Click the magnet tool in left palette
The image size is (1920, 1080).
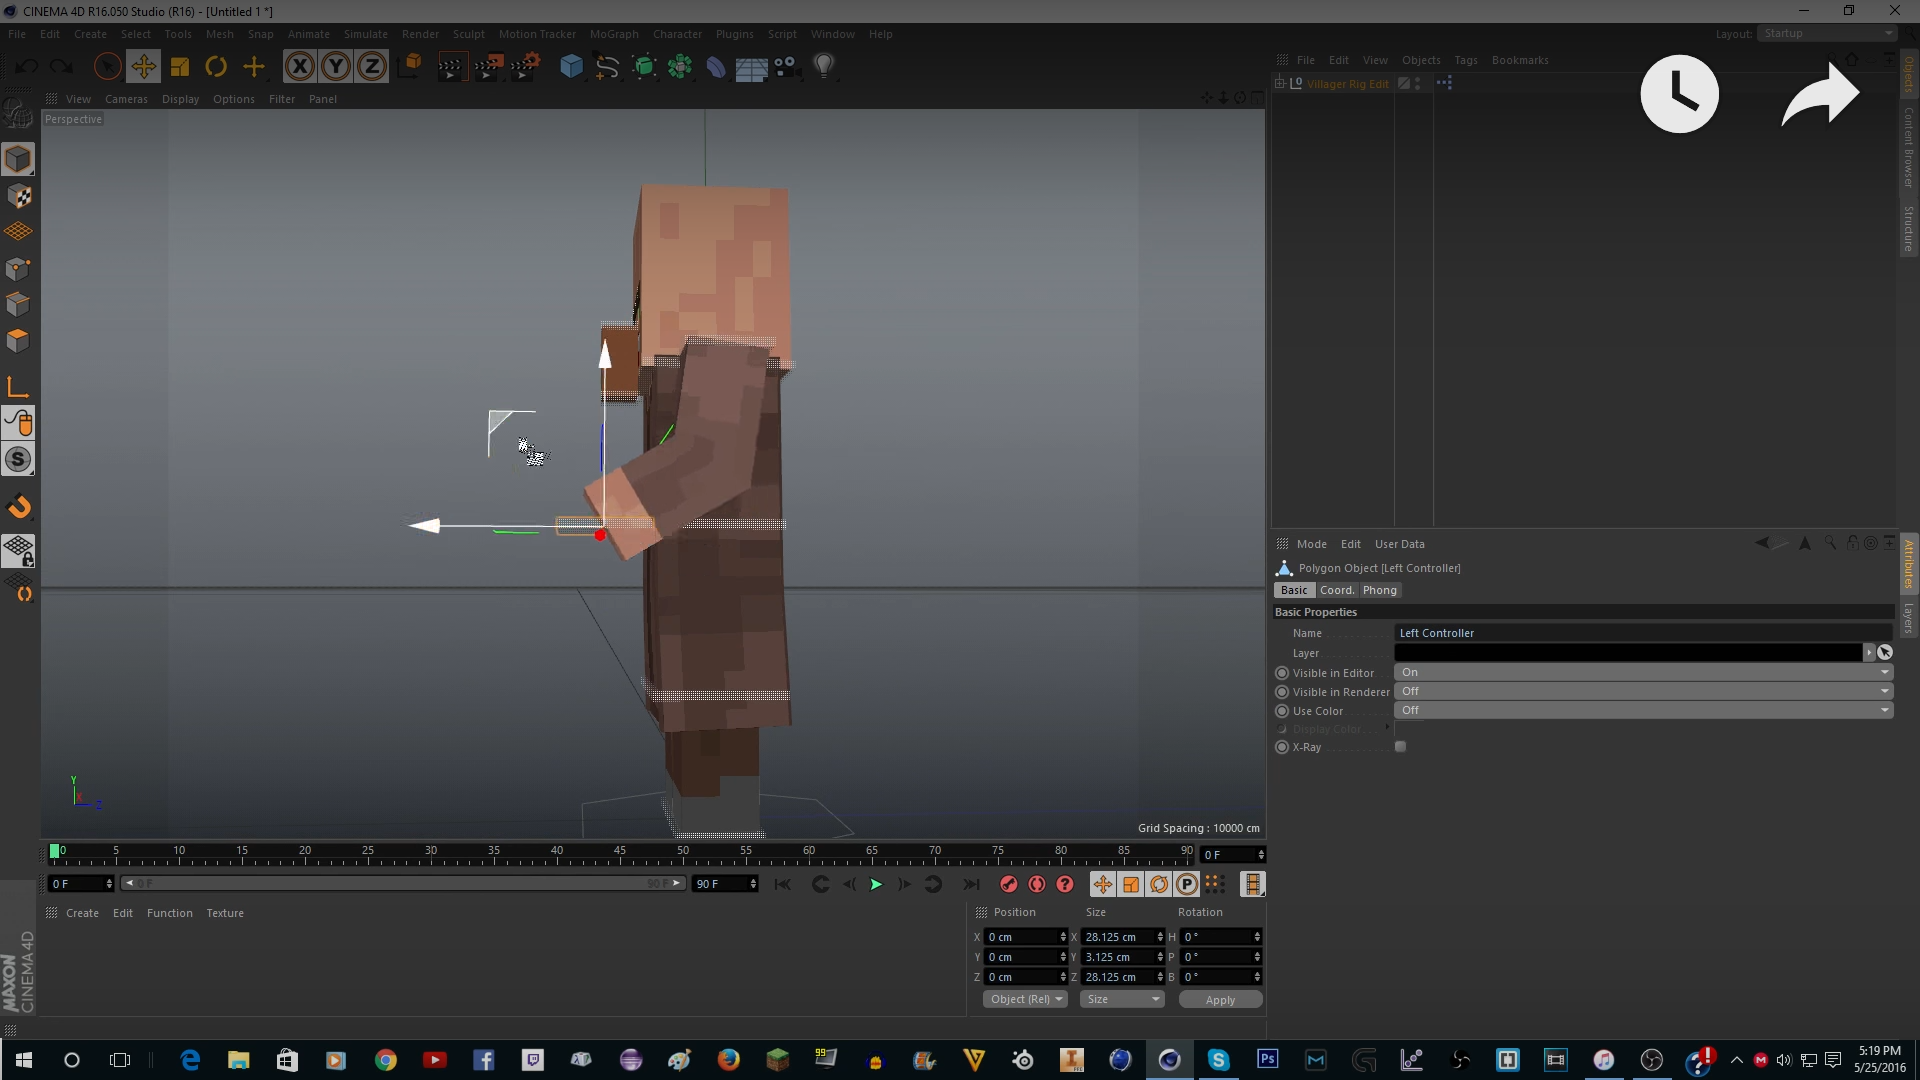20,507
